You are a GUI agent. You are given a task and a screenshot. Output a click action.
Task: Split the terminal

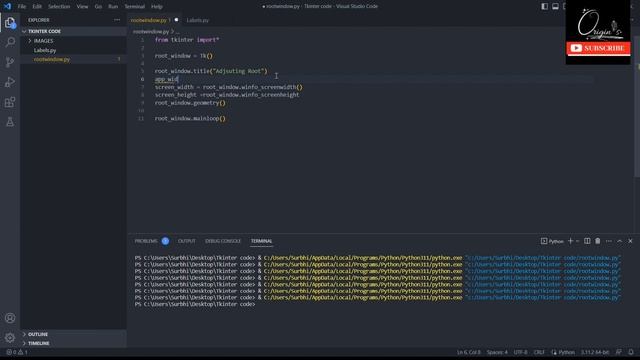click(587, 241)
